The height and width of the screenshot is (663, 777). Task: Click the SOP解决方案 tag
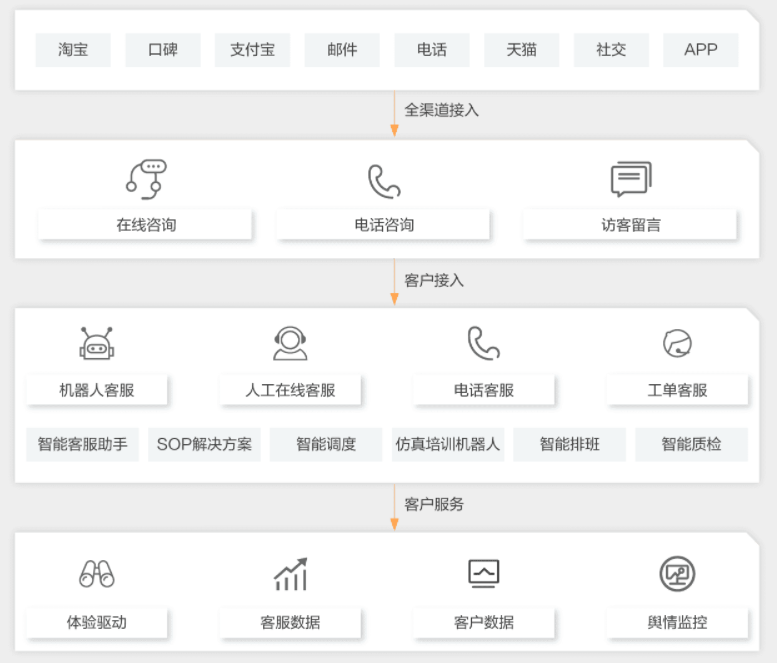pyautogui.click(x=204, y=444)
